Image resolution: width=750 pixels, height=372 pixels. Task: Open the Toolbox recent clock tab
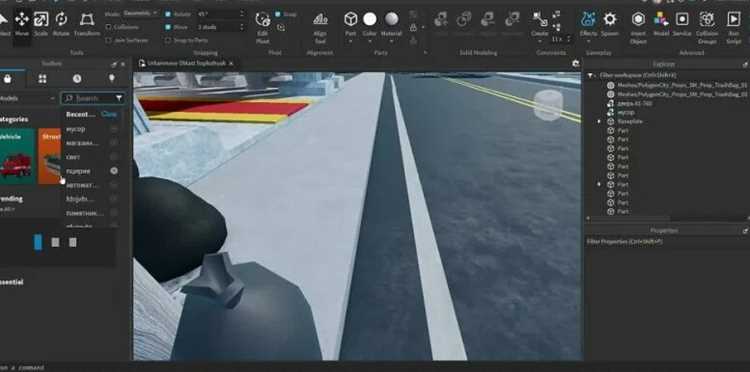pos(77,79)
